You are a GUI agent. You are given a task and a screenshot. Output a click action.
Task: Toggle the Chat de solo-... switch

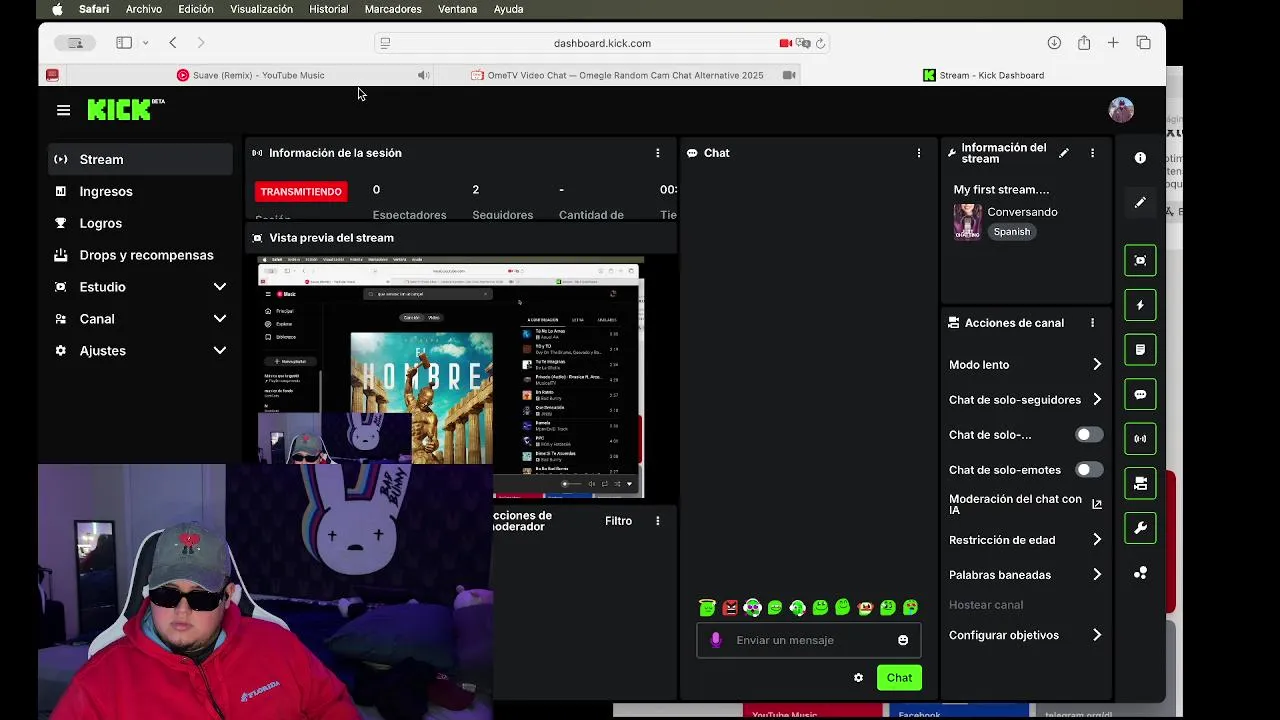(x=1089, y=435)
